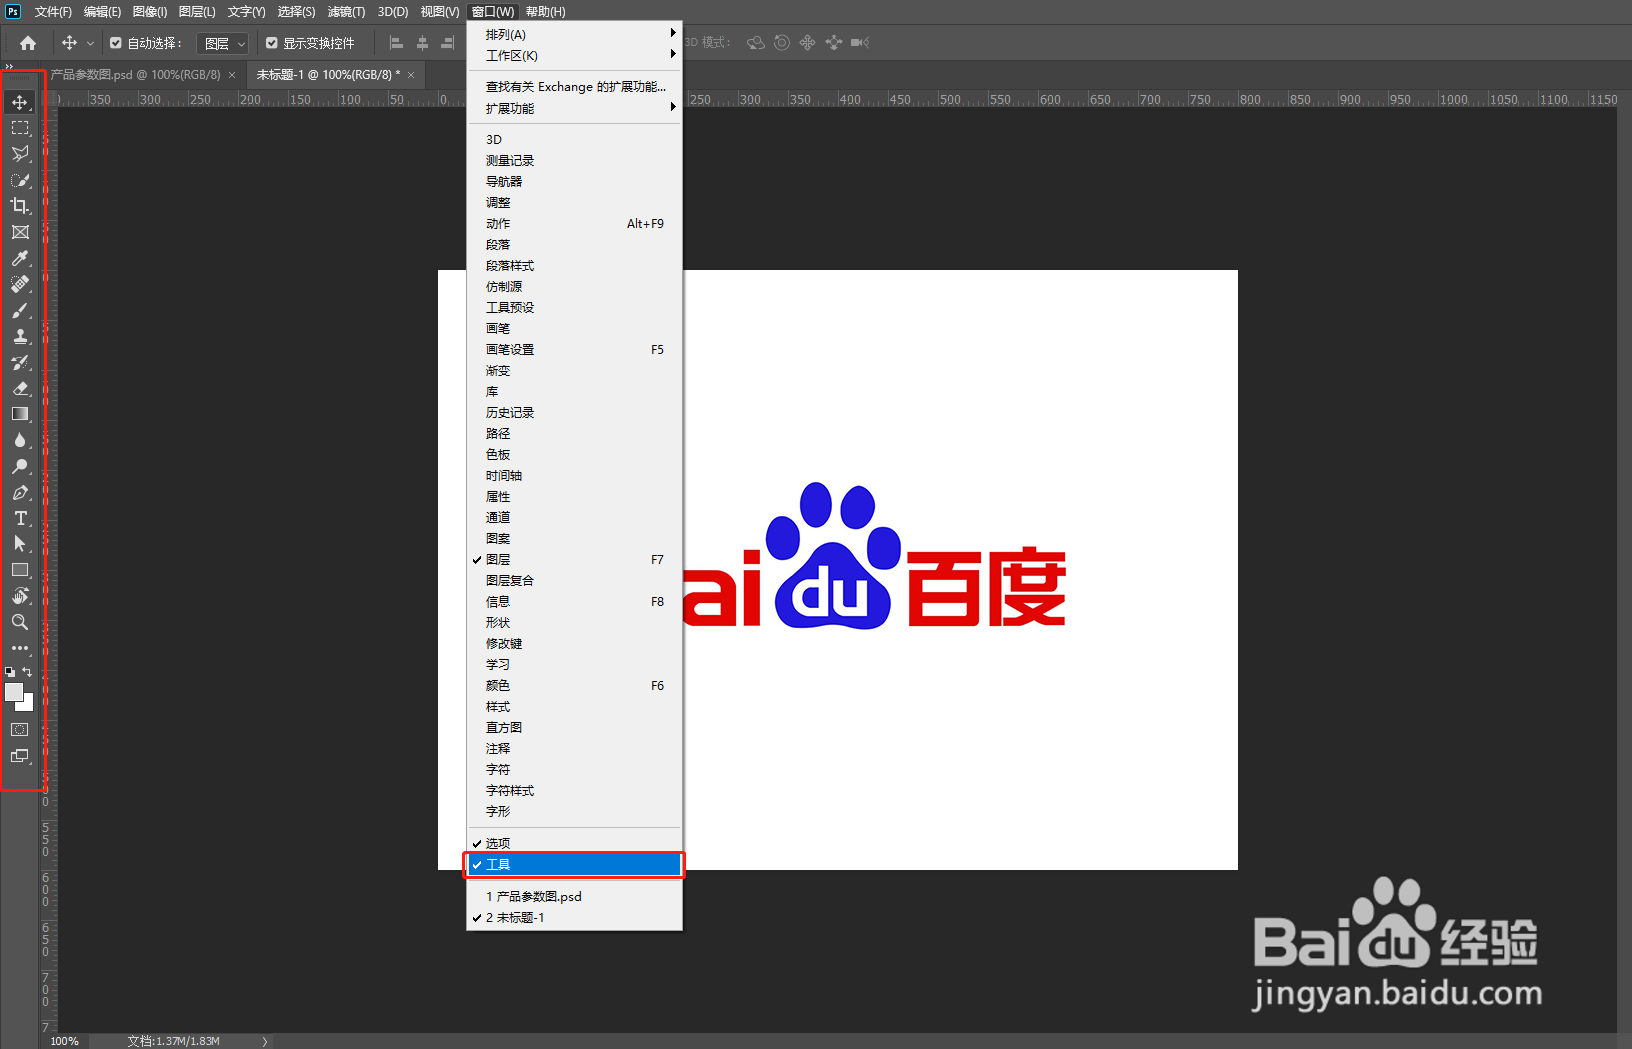Open the Edit Toolbar three-dots button
Screen dimensions: 1632x1049
pos(20,648)
